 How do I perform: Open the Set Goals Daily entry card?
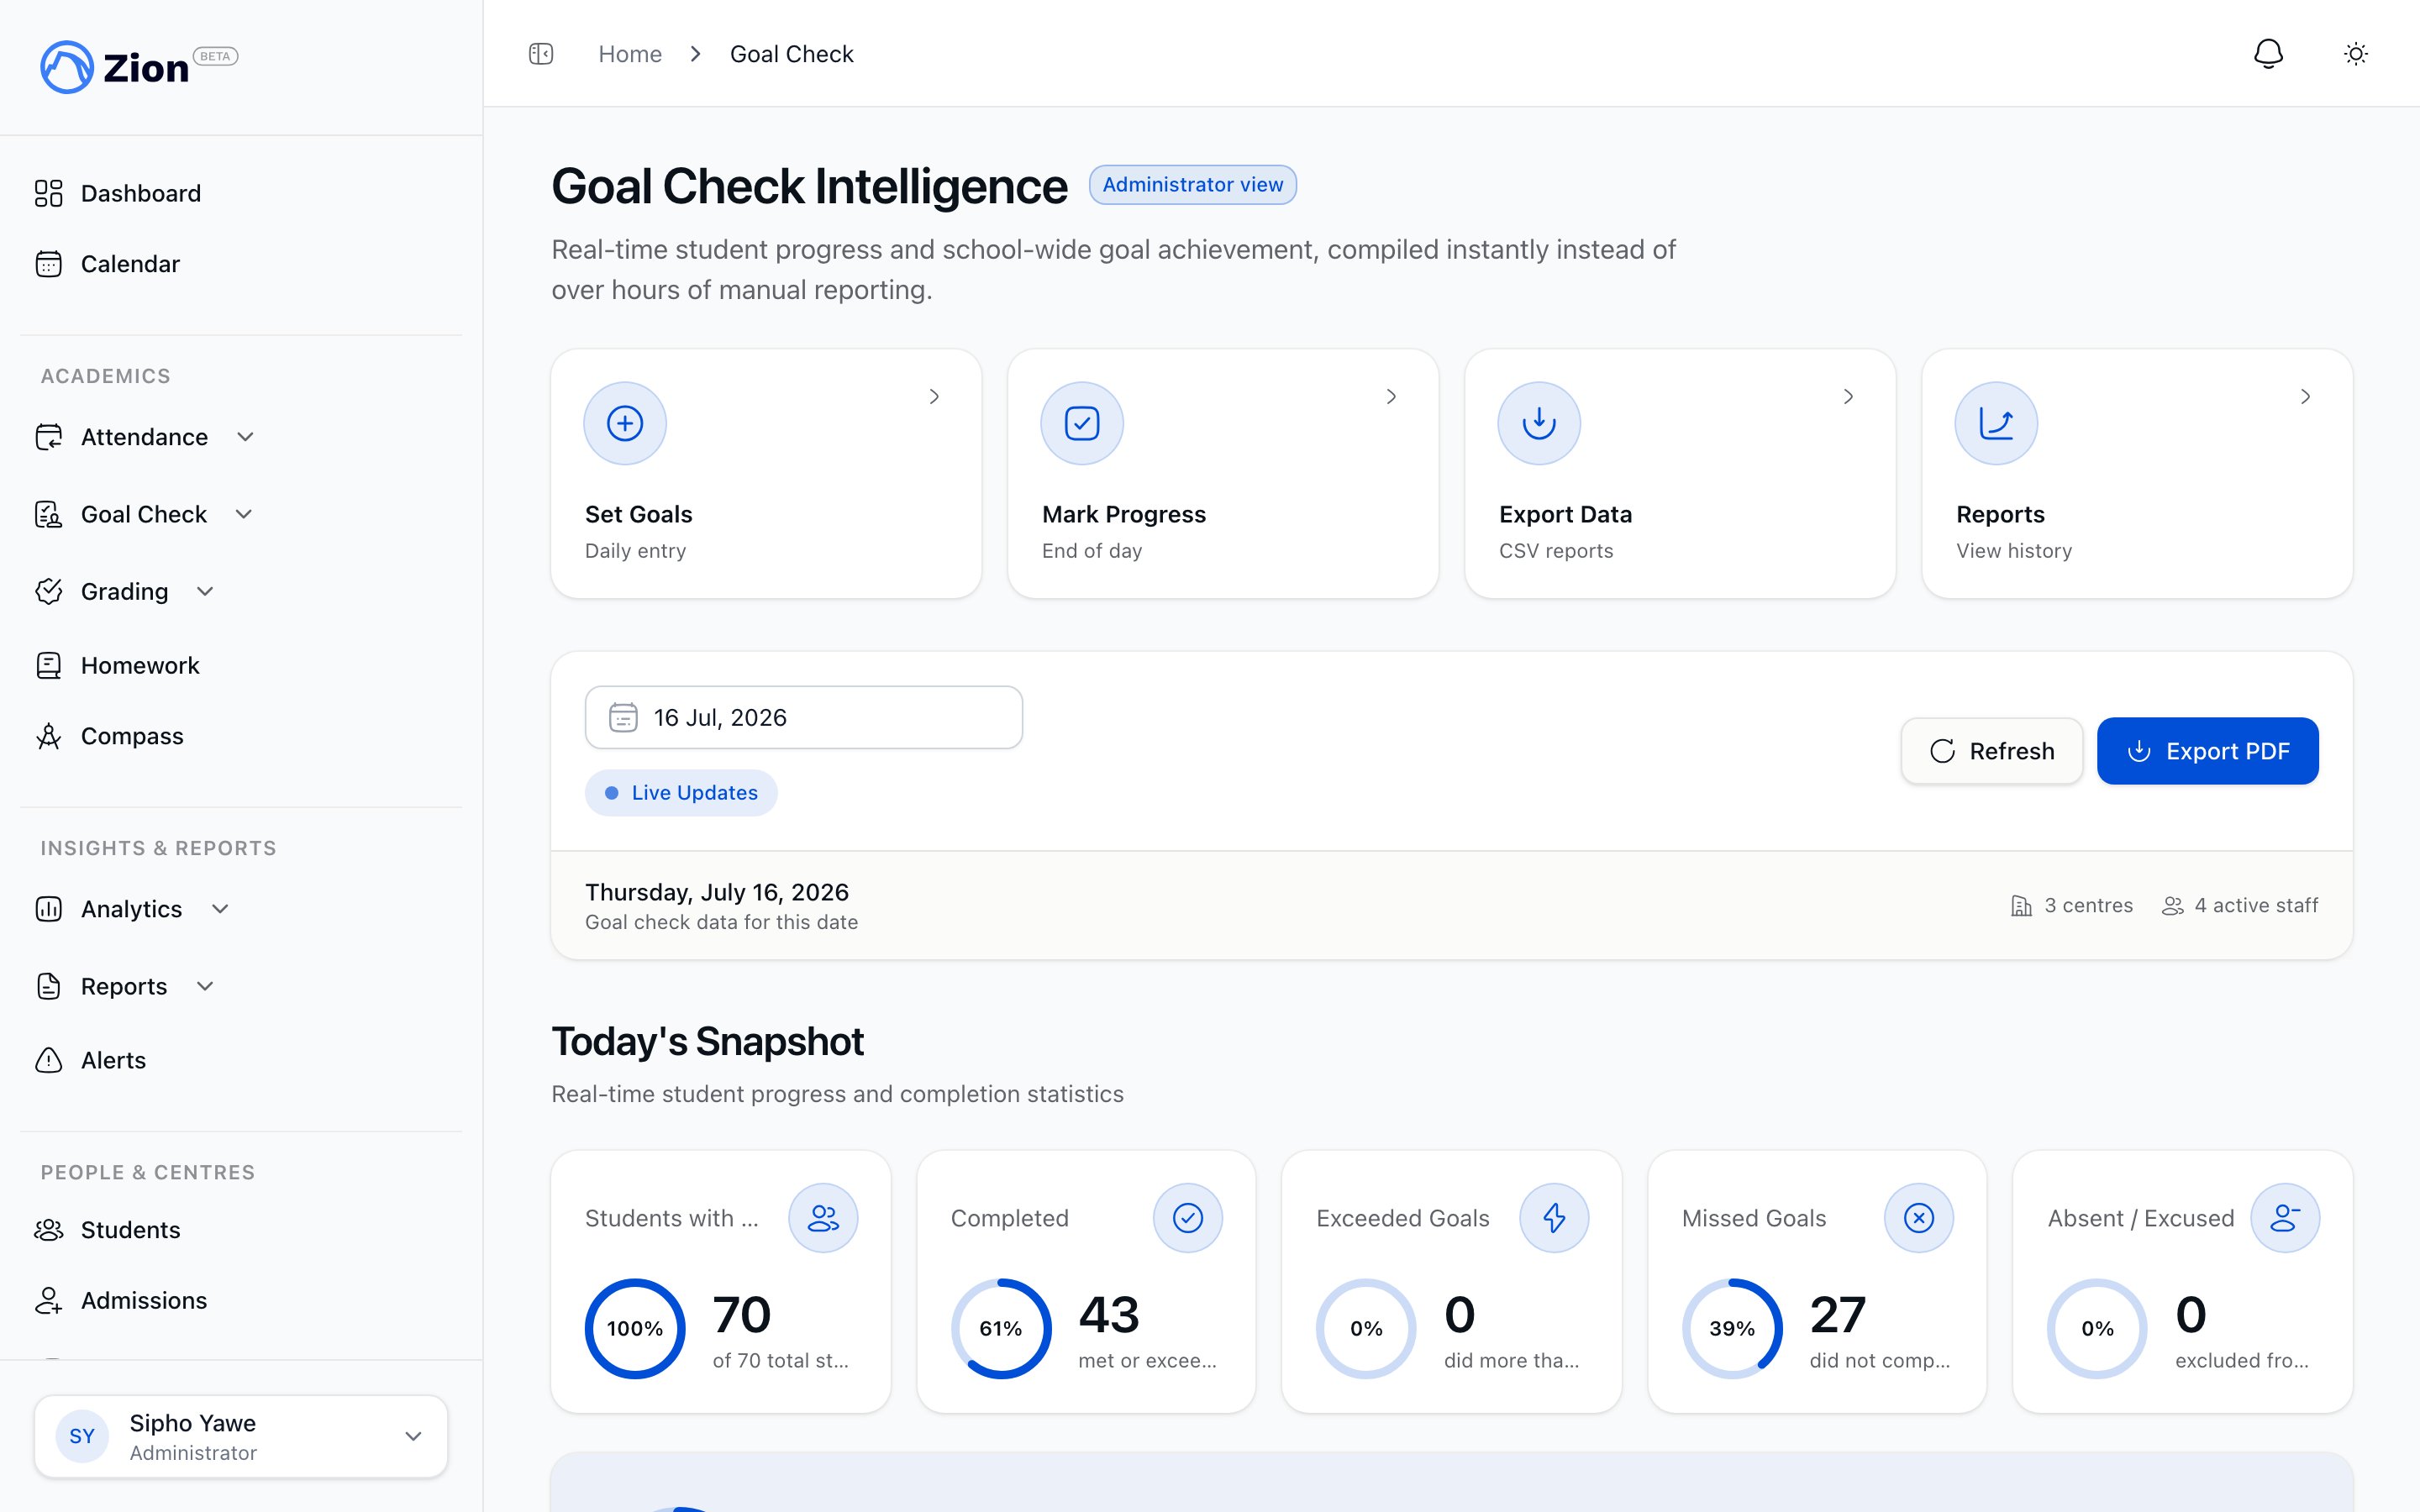[x=766, y=474]
